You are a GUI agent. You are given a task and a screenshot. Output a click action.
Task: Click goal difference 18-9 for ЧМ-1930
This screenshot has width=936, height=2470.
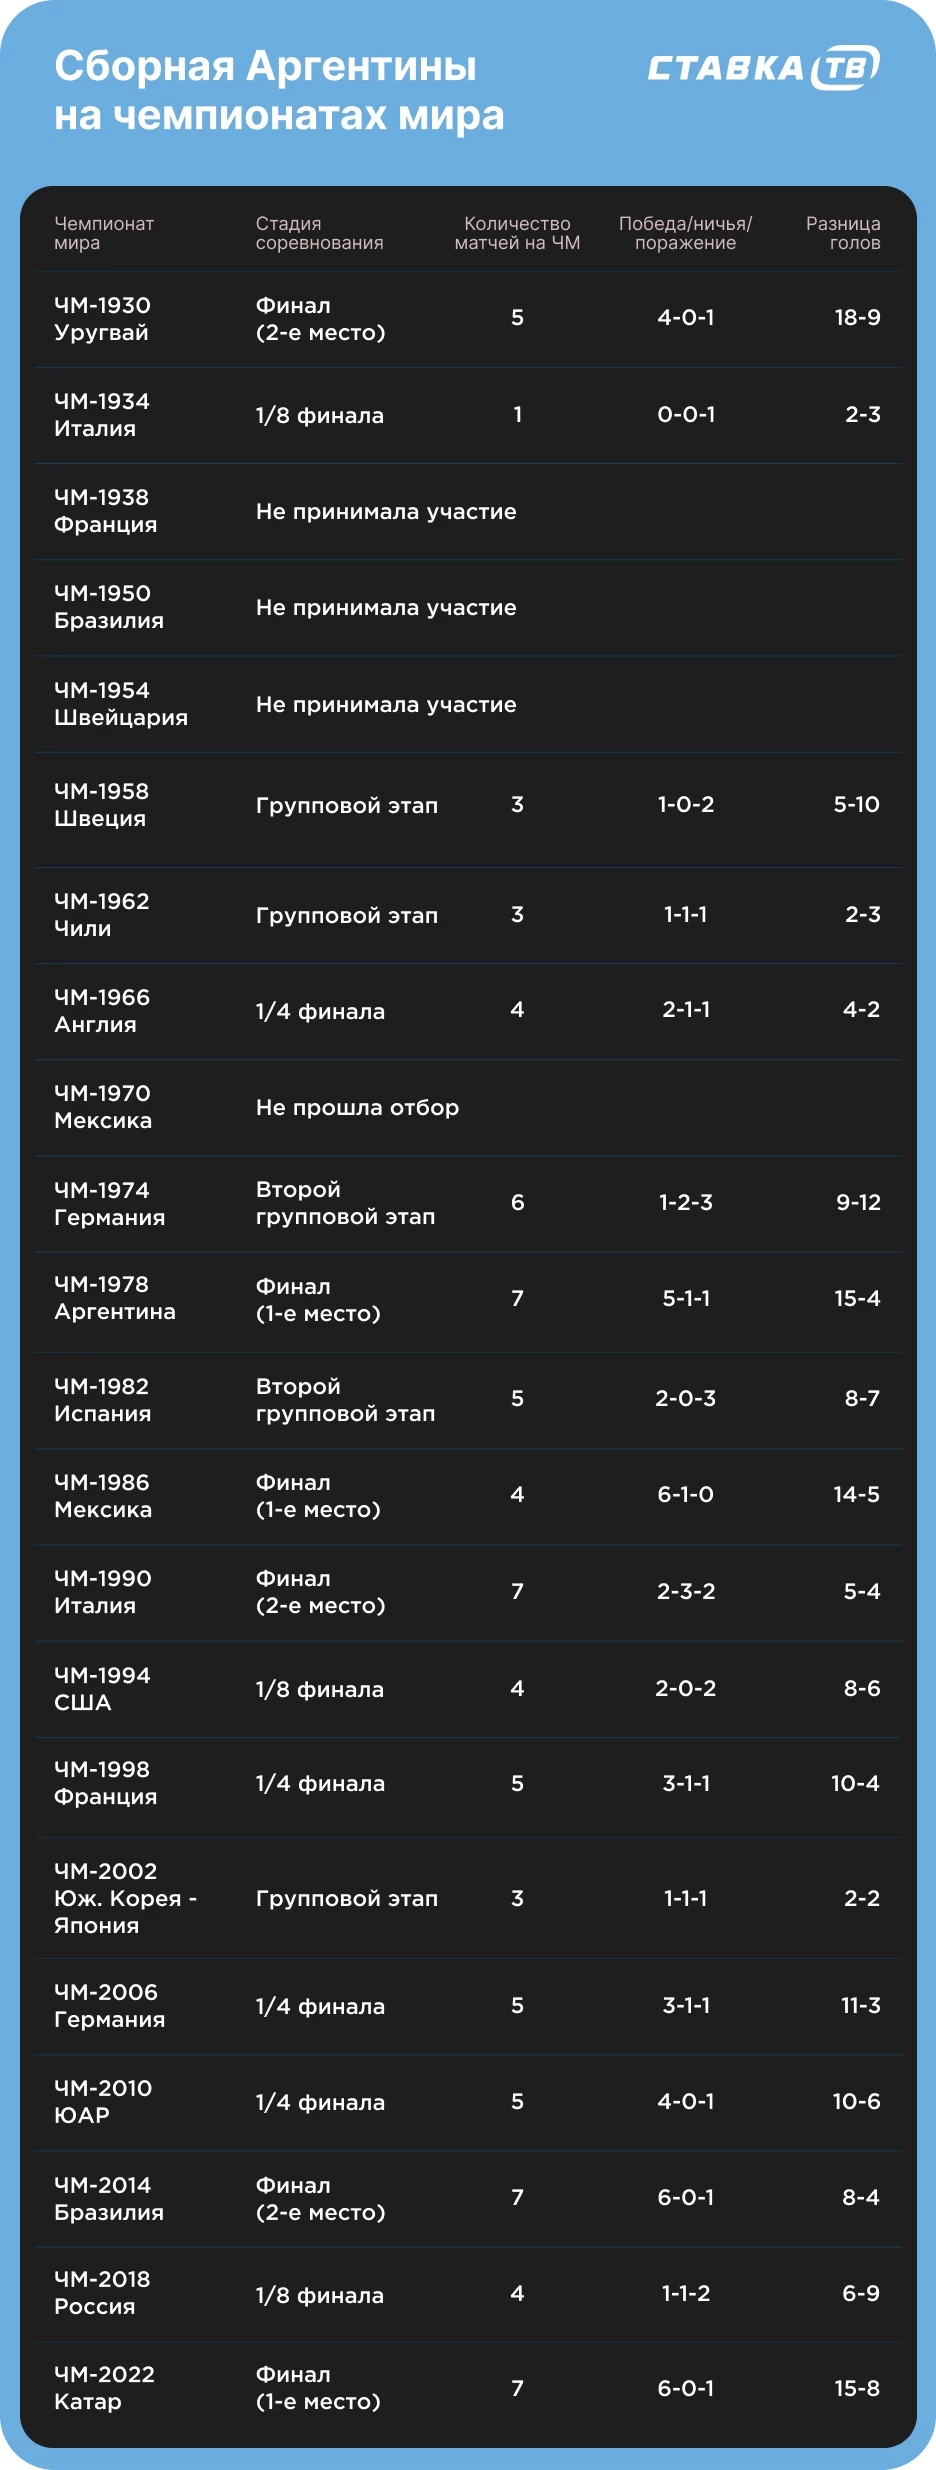pyautogui.click(x=857, y=317)
